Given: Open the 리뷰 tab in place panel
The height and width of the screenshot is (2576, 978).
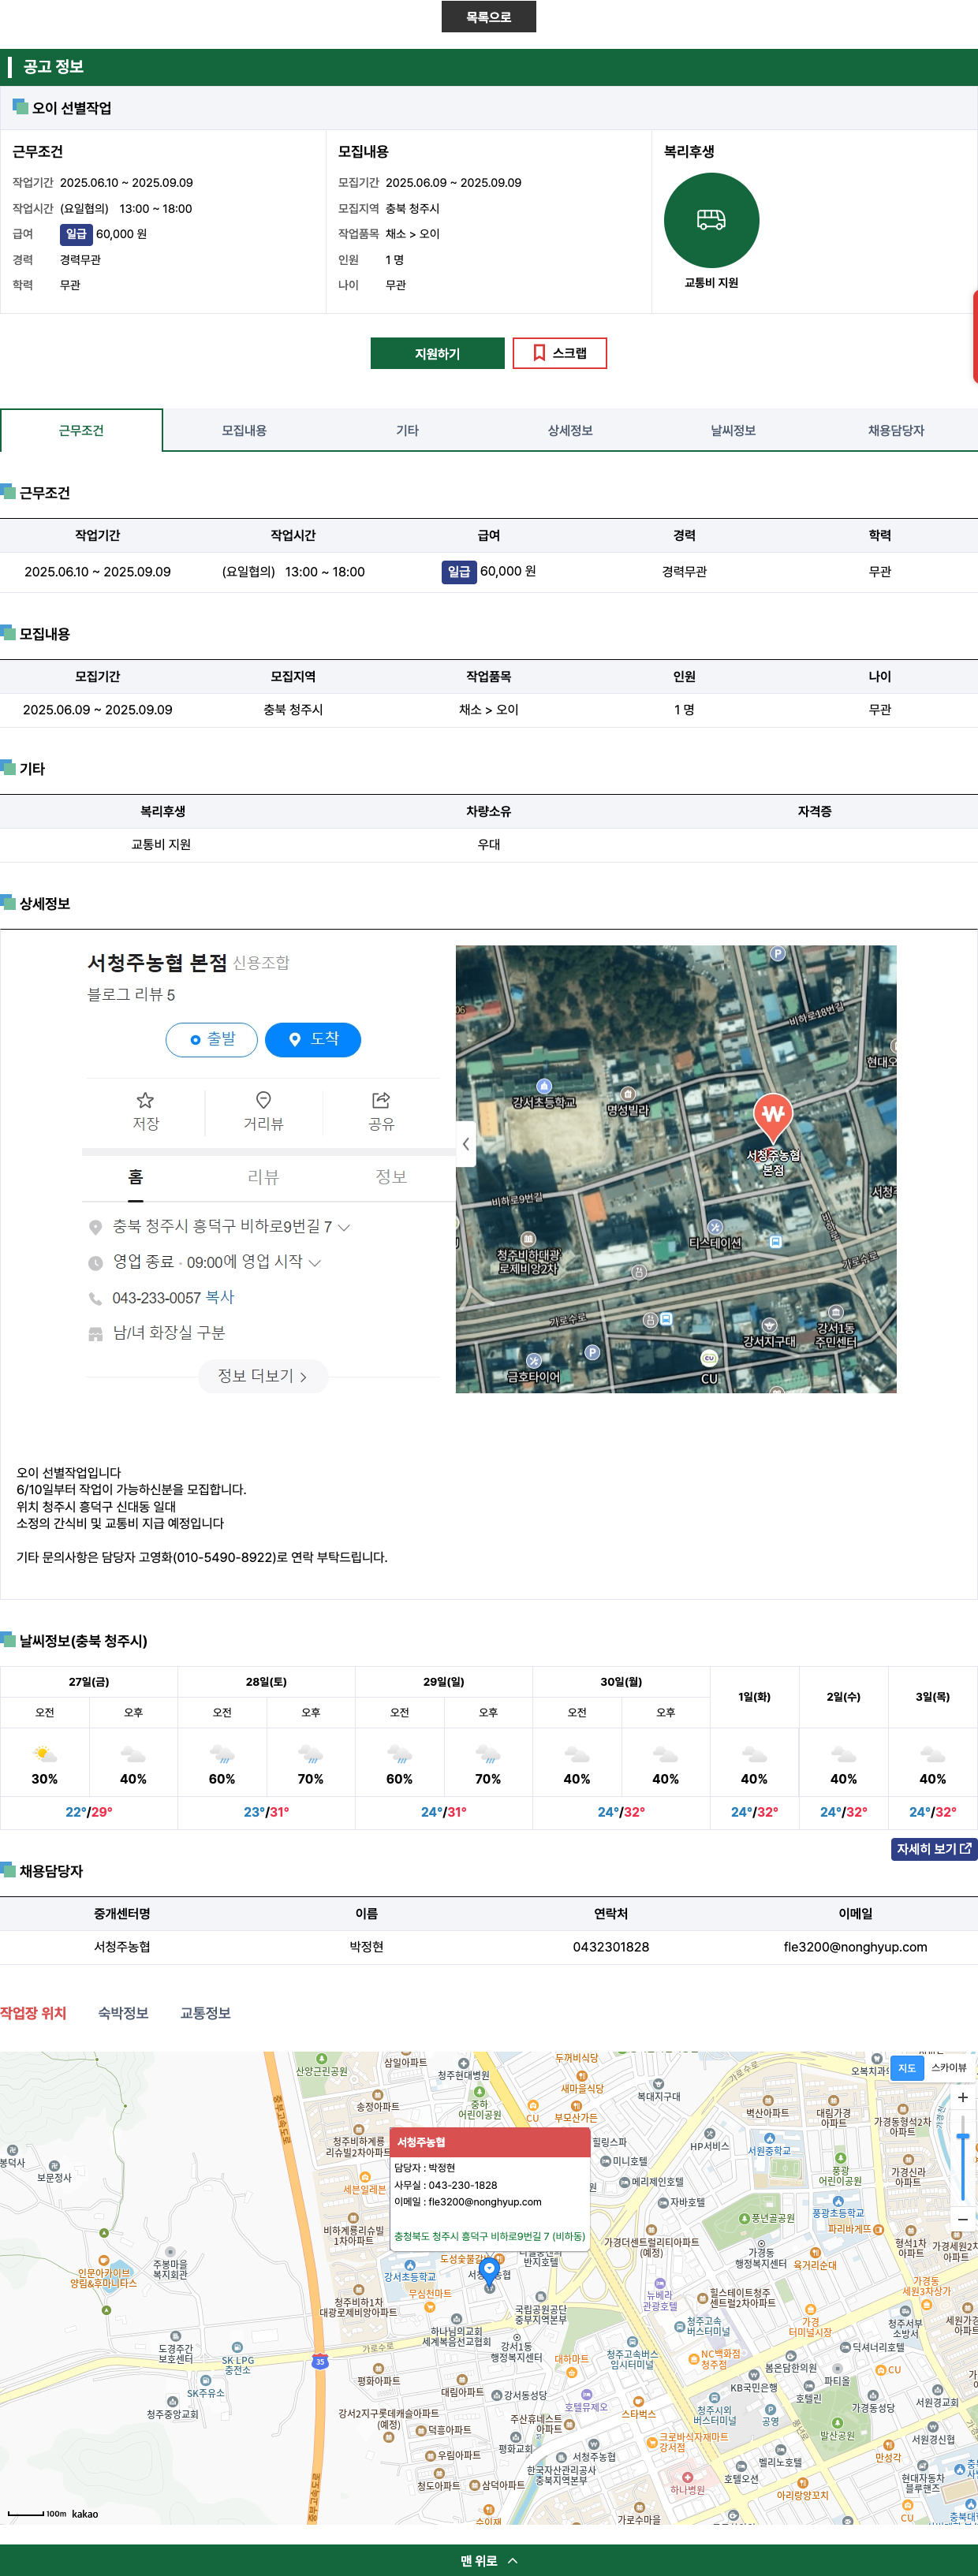Looking at the screenshot, I should coord(263,1177).
